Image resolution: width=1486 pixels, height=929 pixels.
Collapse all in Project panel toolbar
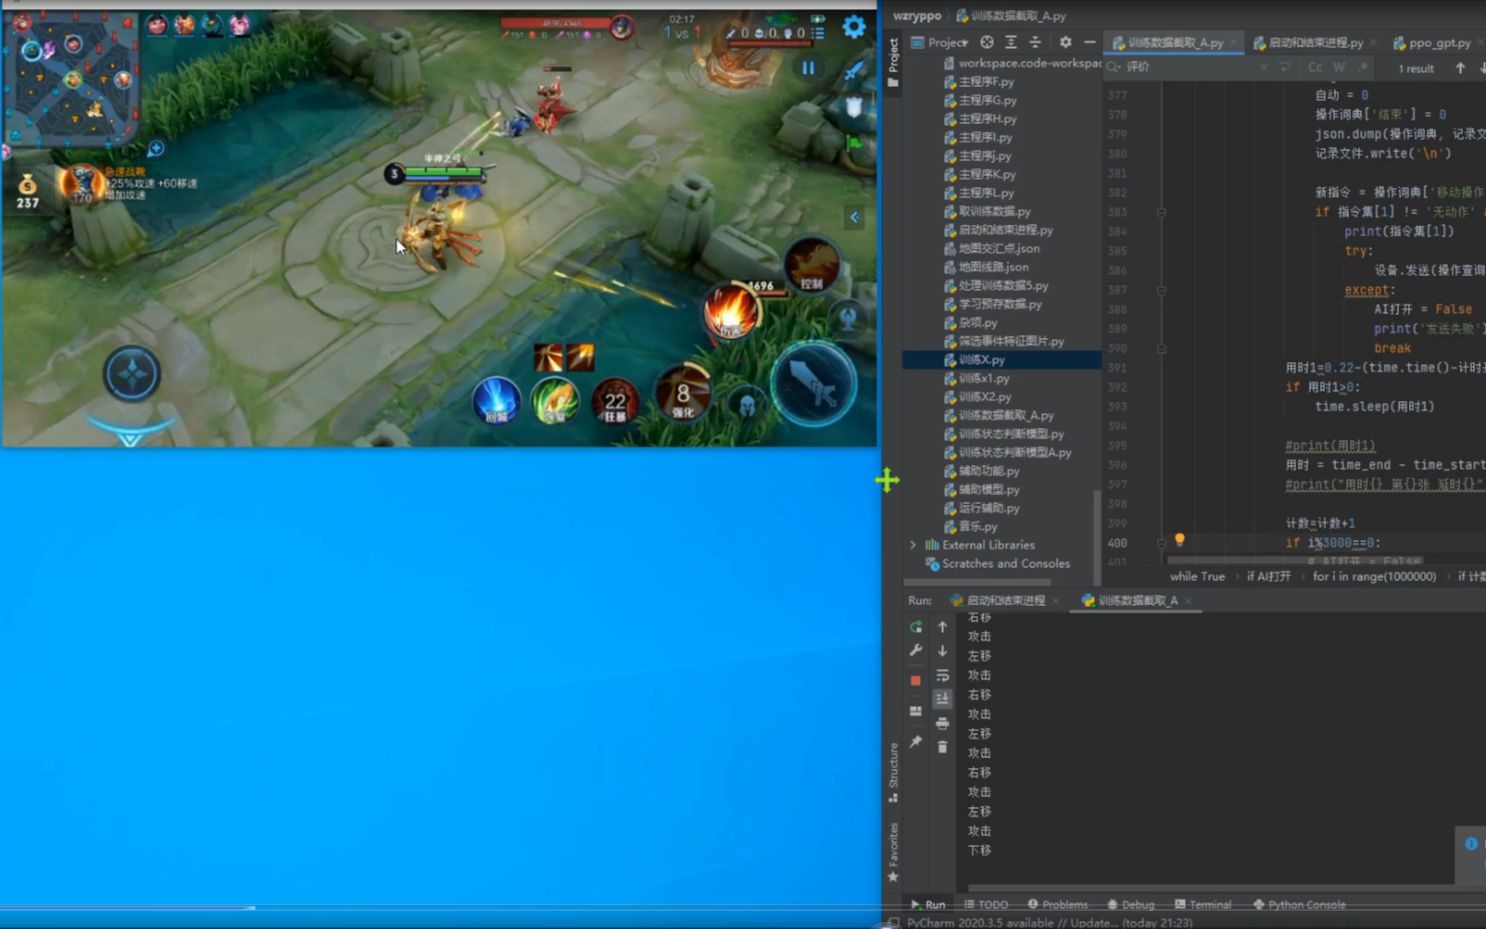(x=1035, y=42)
